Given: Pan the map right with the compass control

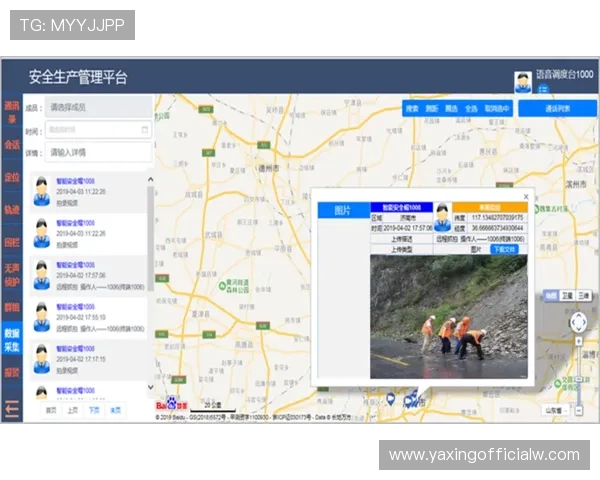Looking at the screenshot, I should click(x=584, y=322).
